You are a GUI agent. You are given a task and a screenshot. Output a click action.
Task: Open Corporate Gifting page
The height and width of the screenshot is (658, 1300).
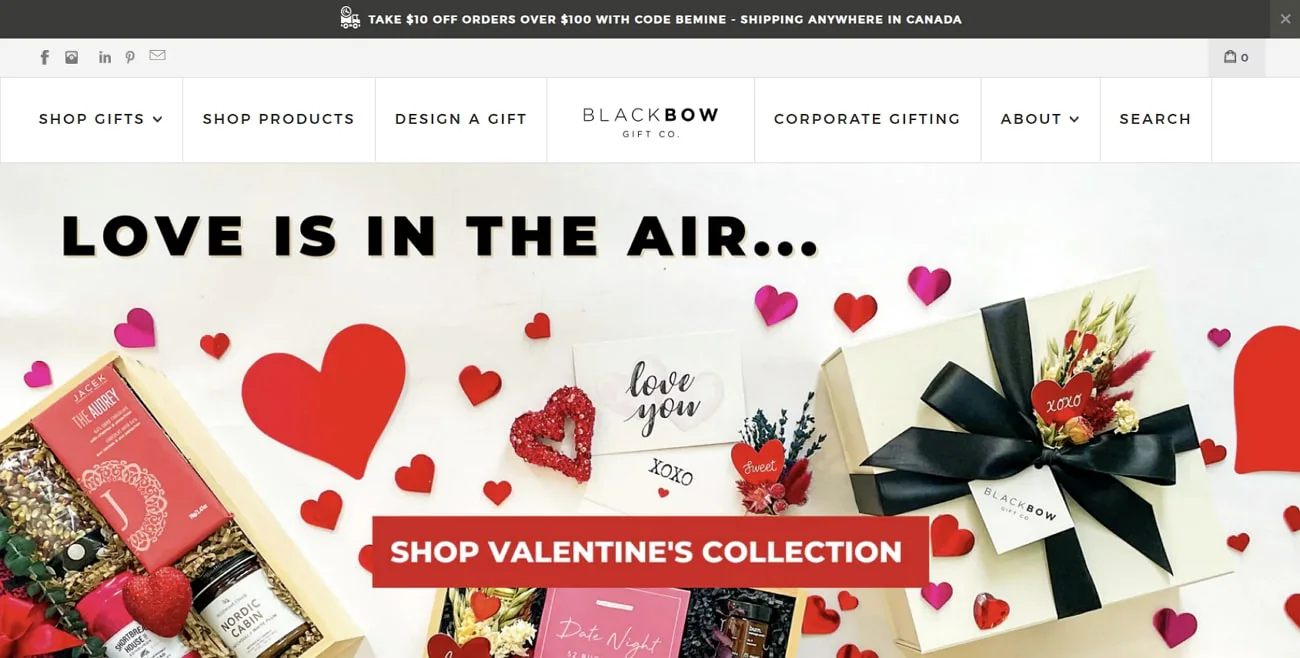click(x=867, y=119)
